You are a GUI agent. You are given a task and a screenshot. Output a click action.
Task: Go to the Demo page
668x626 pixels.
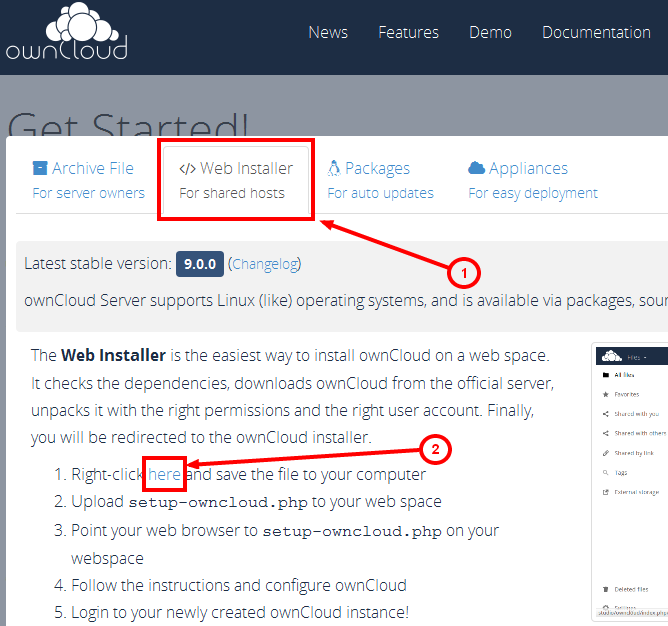point(490,32)
